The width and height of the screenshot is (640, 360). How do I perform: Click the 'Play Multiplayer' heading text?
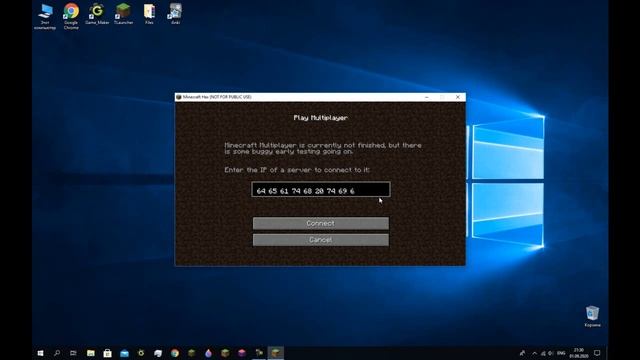pyautogui.click(x=320, y=118)
